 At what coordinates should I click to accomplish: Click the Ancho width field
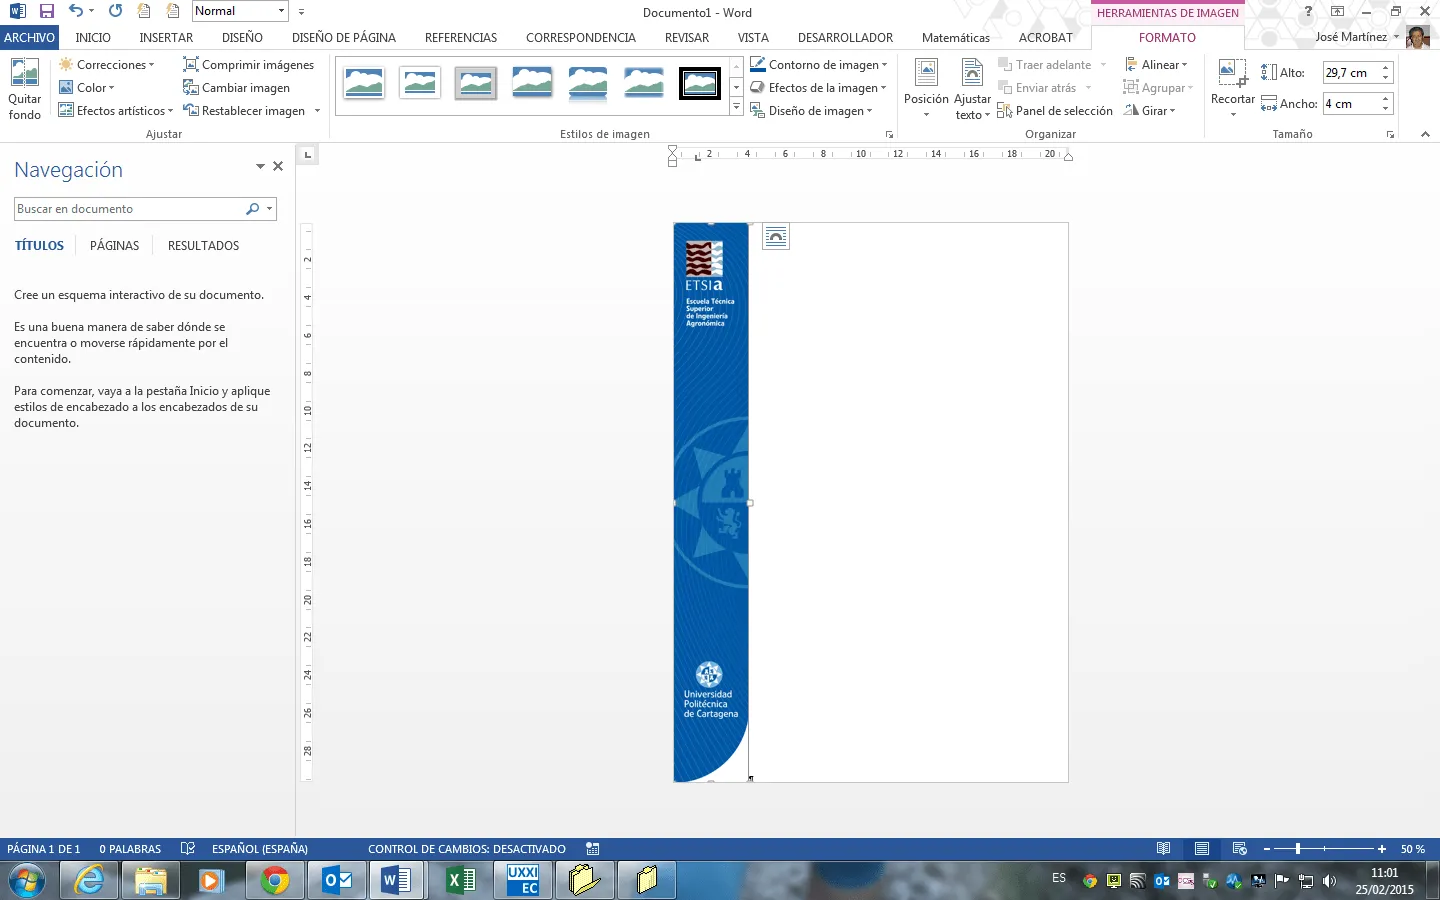point(1350,104)
